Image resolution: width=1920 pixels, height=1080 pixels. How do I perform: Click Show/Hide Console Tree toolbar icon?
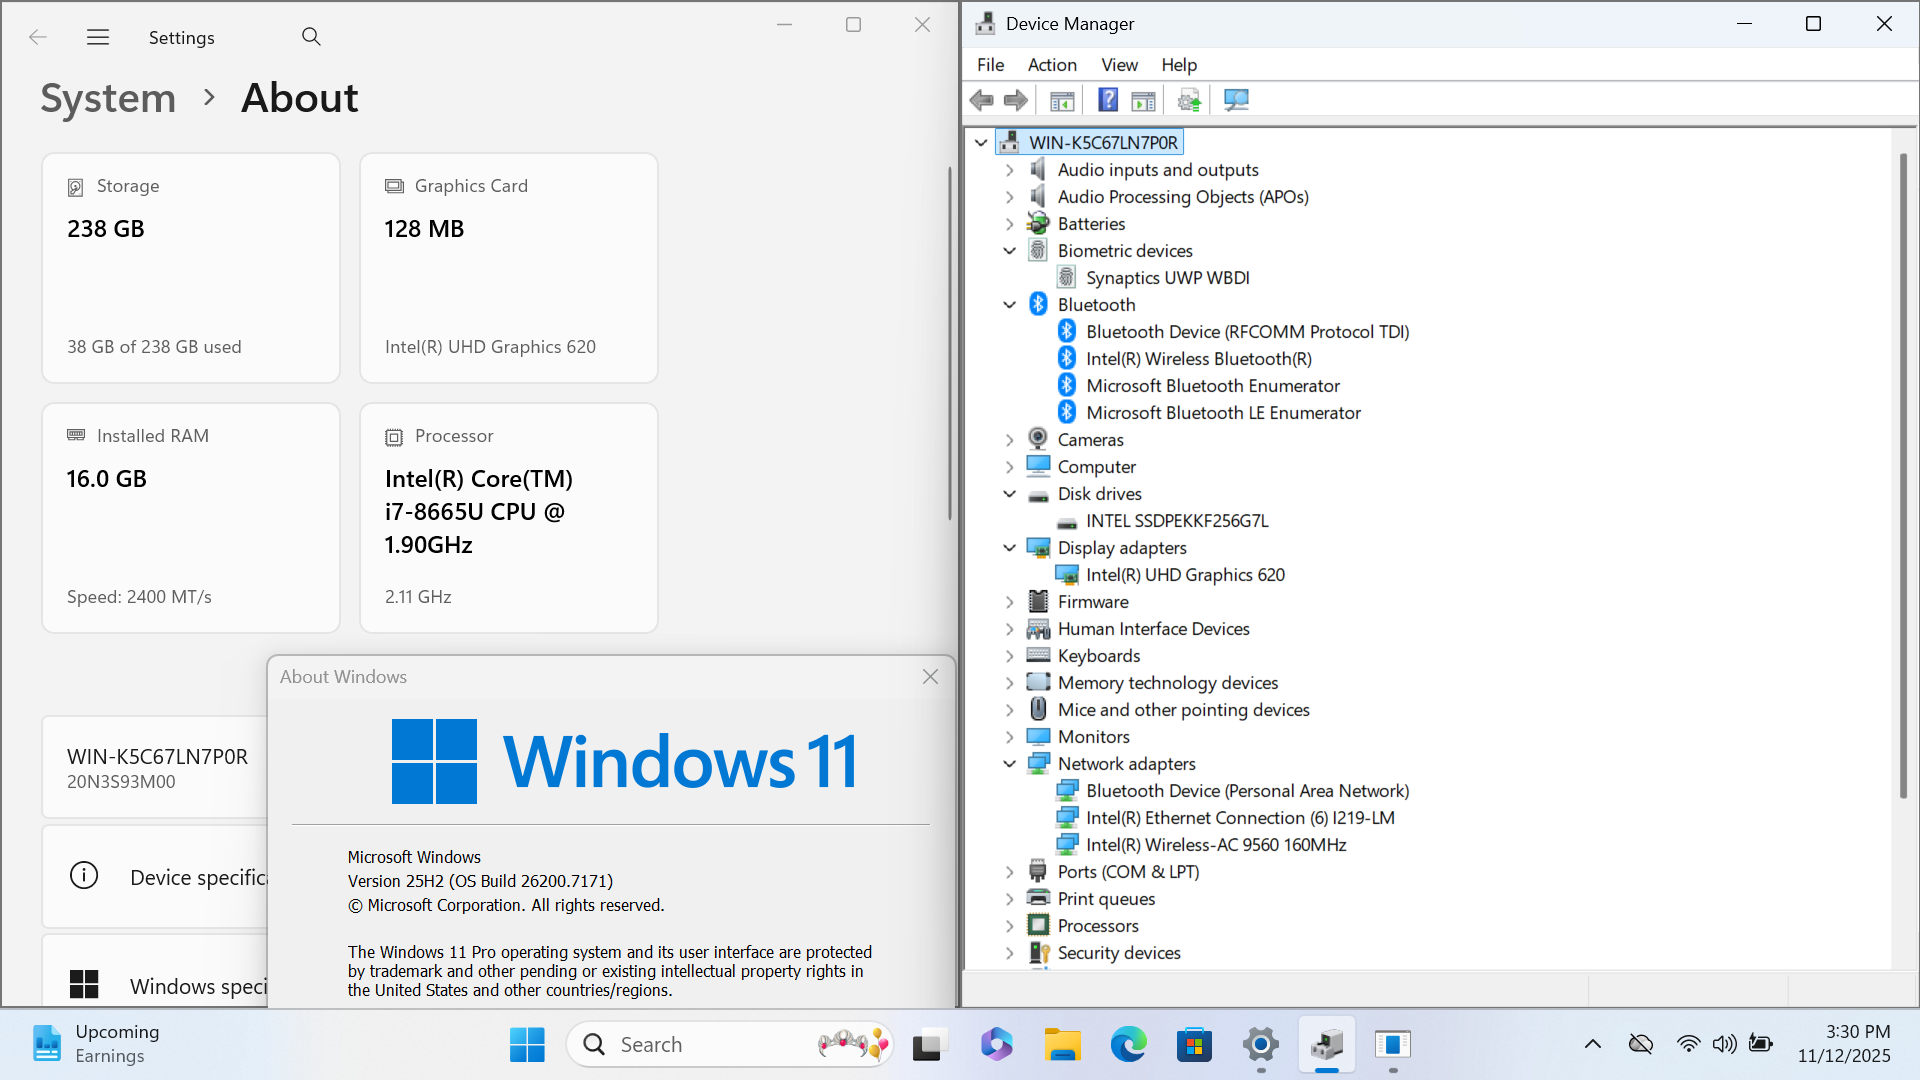(1062, 100)
